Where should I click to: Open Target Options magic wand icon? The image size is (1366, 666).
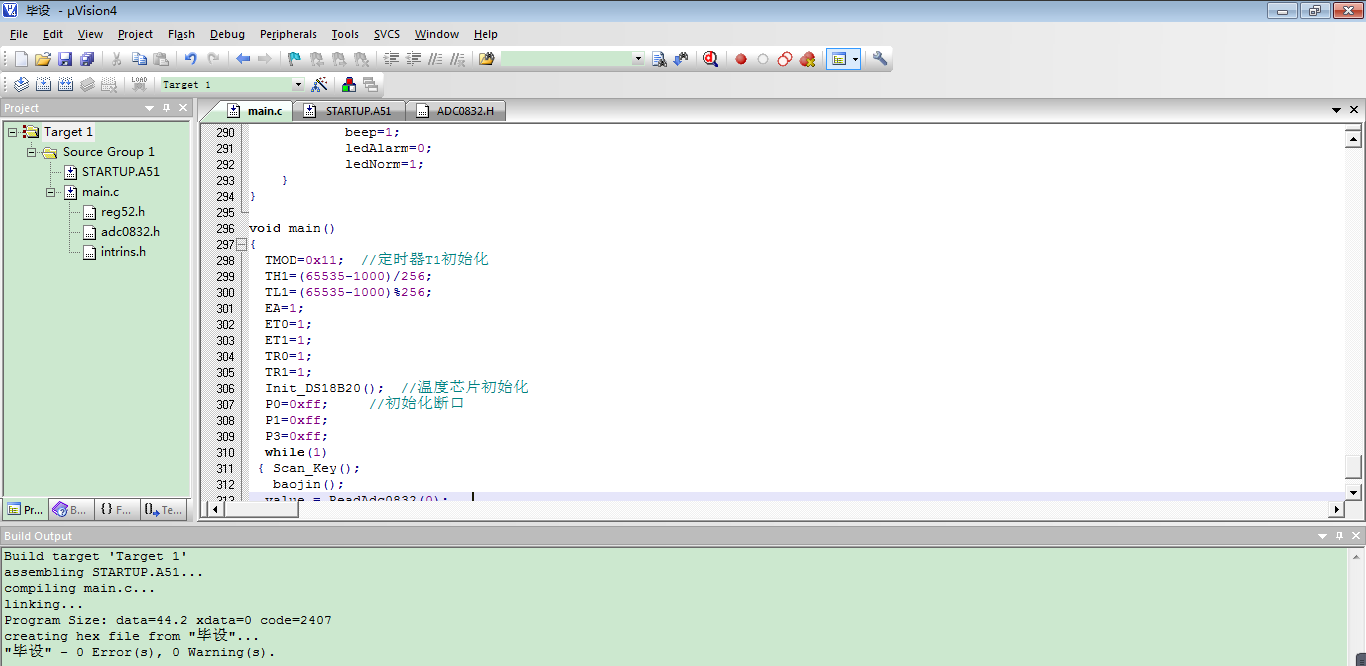320,85
